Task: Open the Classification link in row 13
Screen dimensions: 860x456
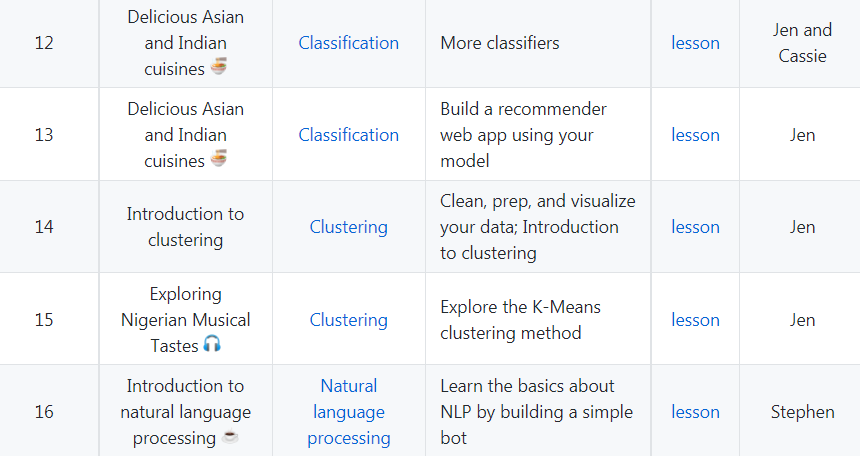Action: point(348,135)
